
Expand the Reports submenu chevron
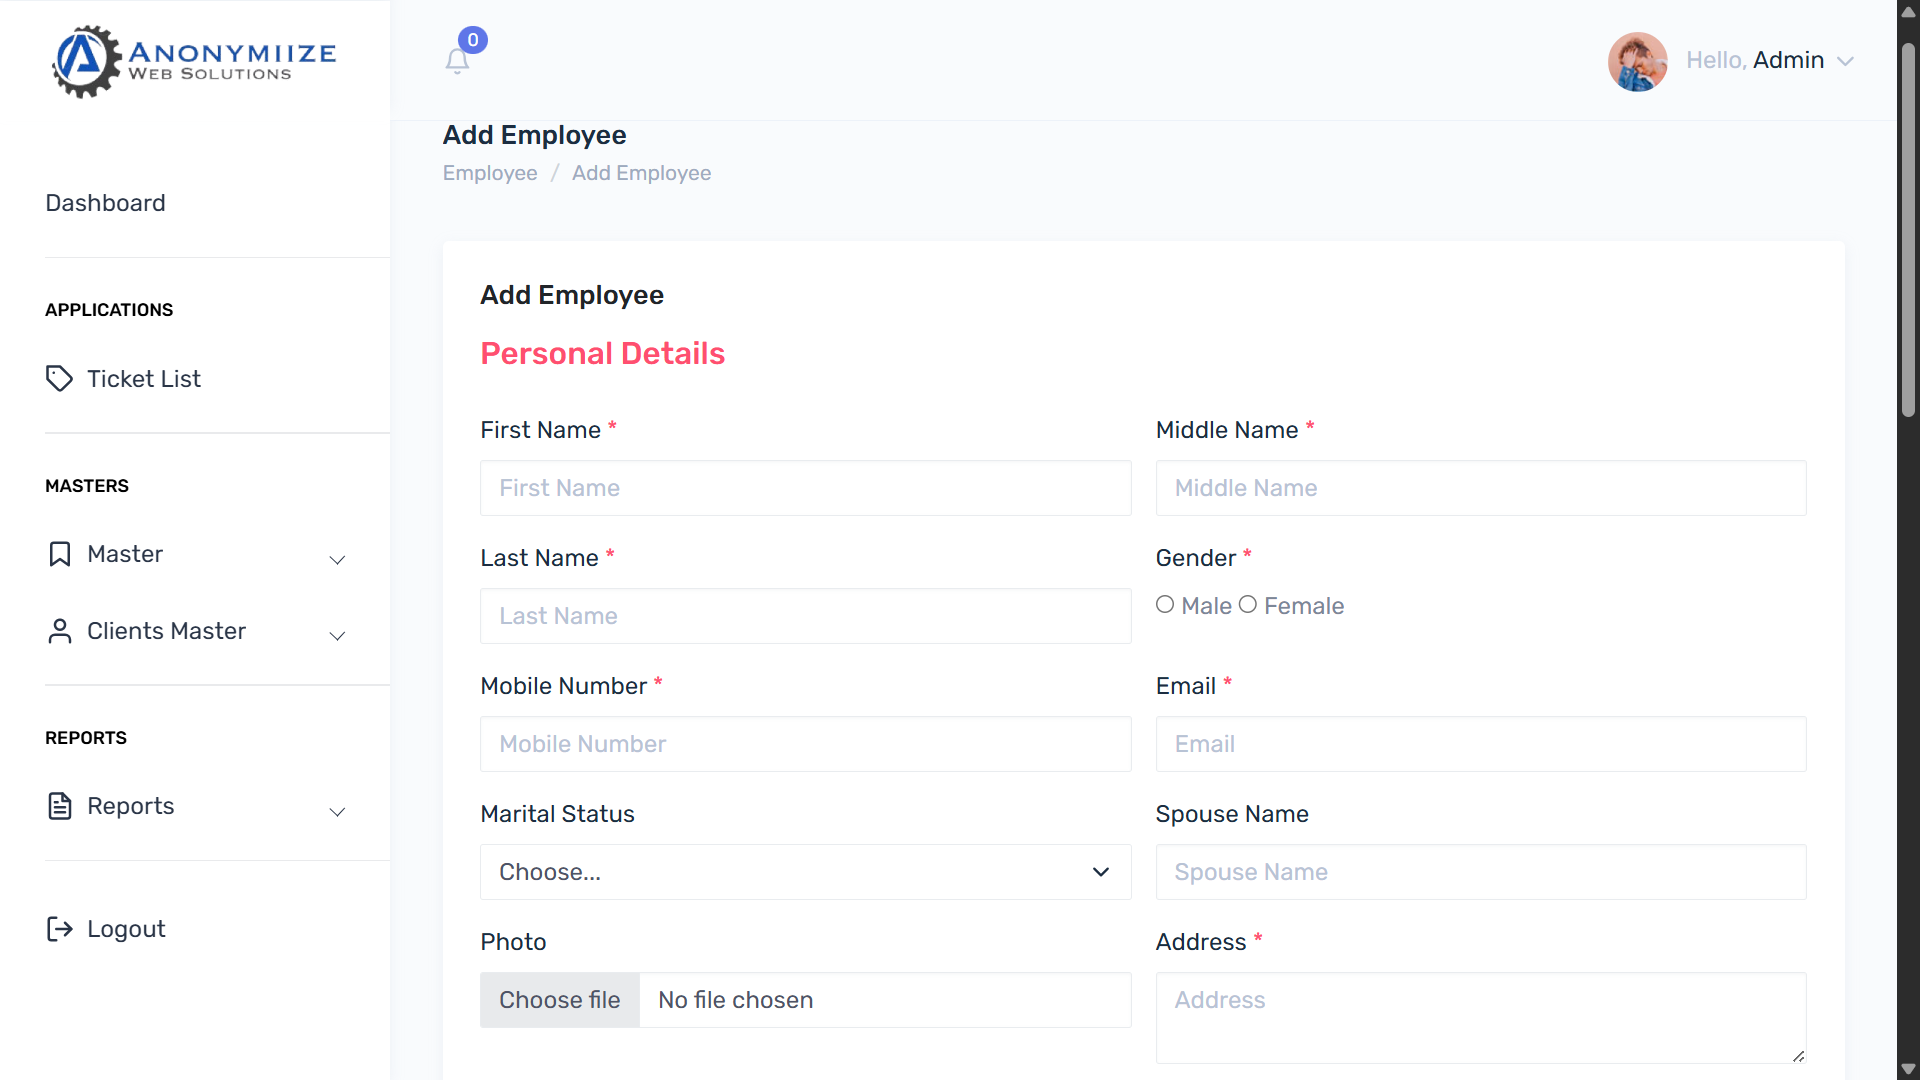[338, 812]
